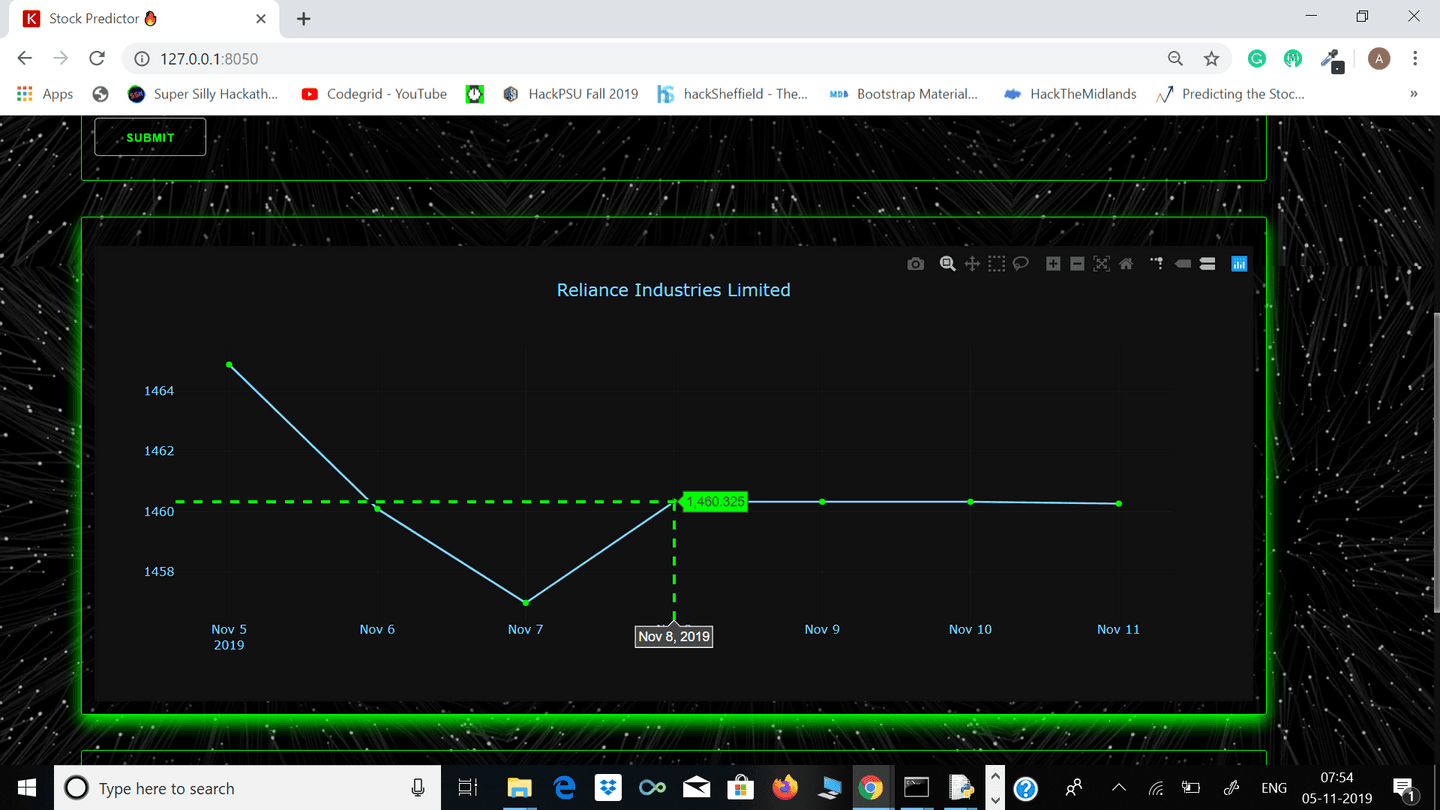Choose Box Select tool in chart modebar
Viewport: 1440px width, 810px height.
tap(996, 264)
